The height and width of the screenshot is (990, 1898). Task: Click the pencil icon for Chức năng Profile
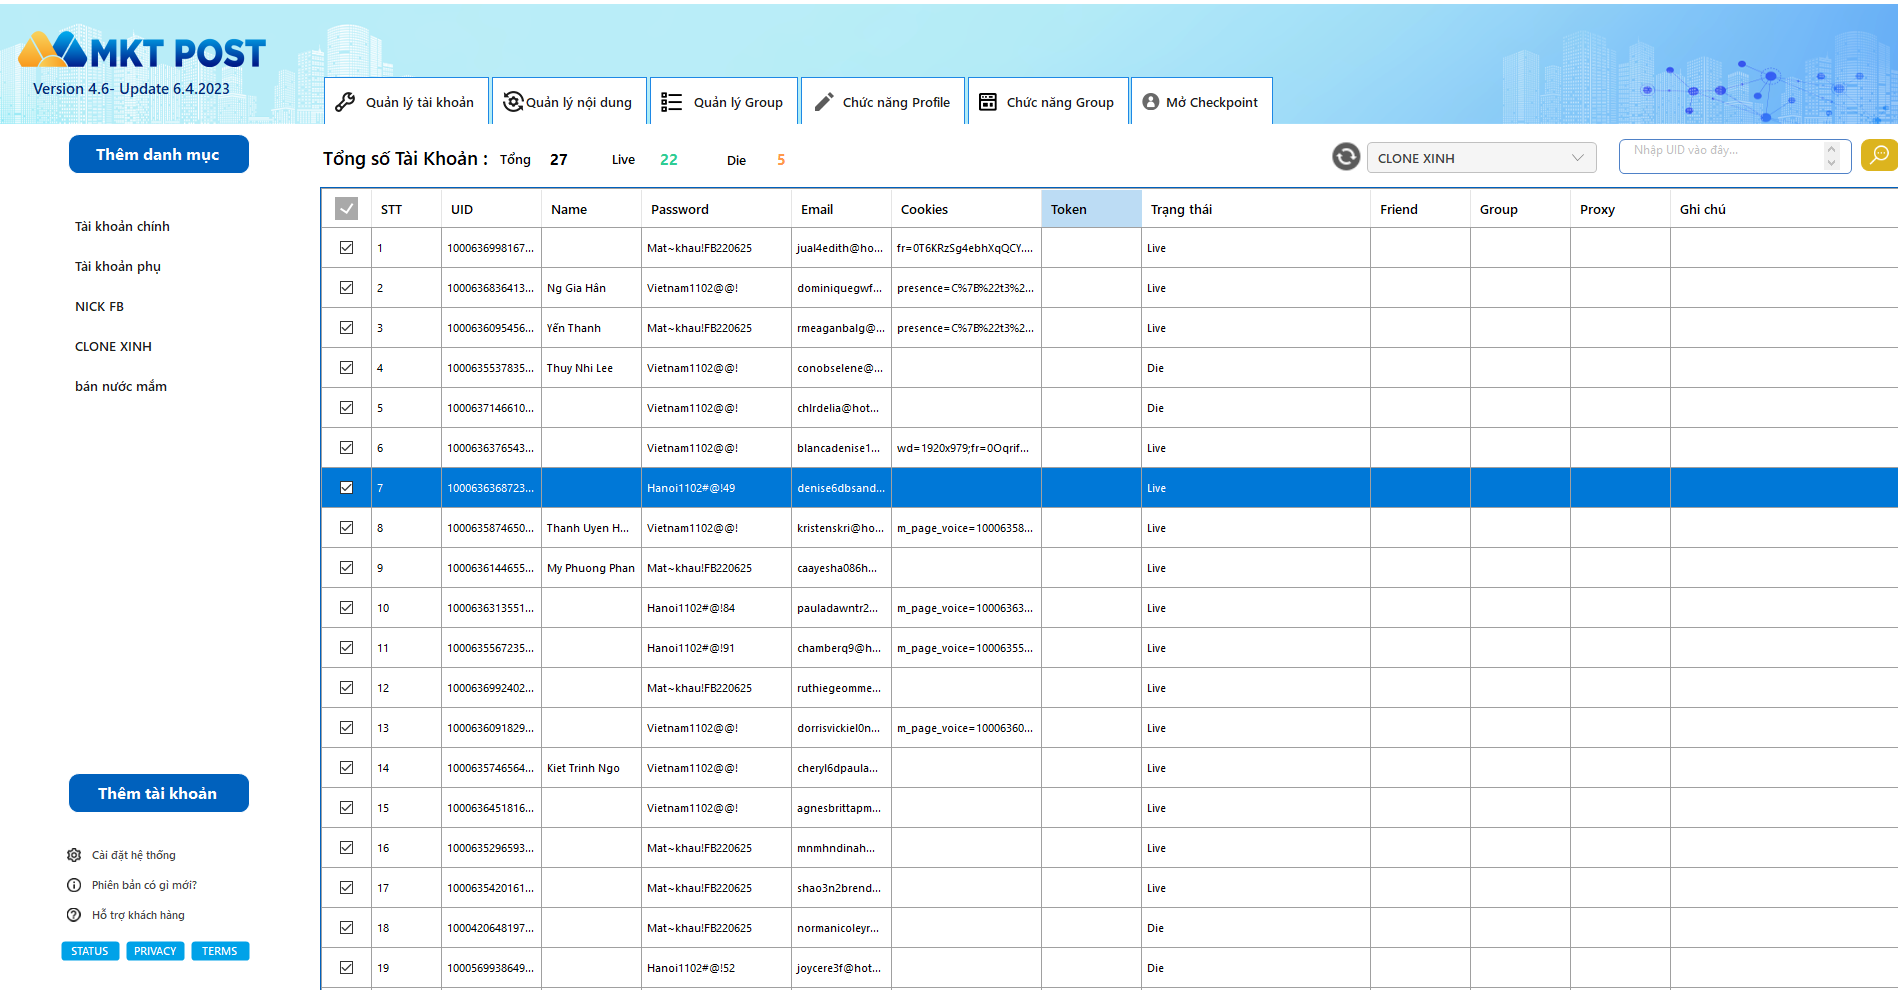[x=824, y=102]
